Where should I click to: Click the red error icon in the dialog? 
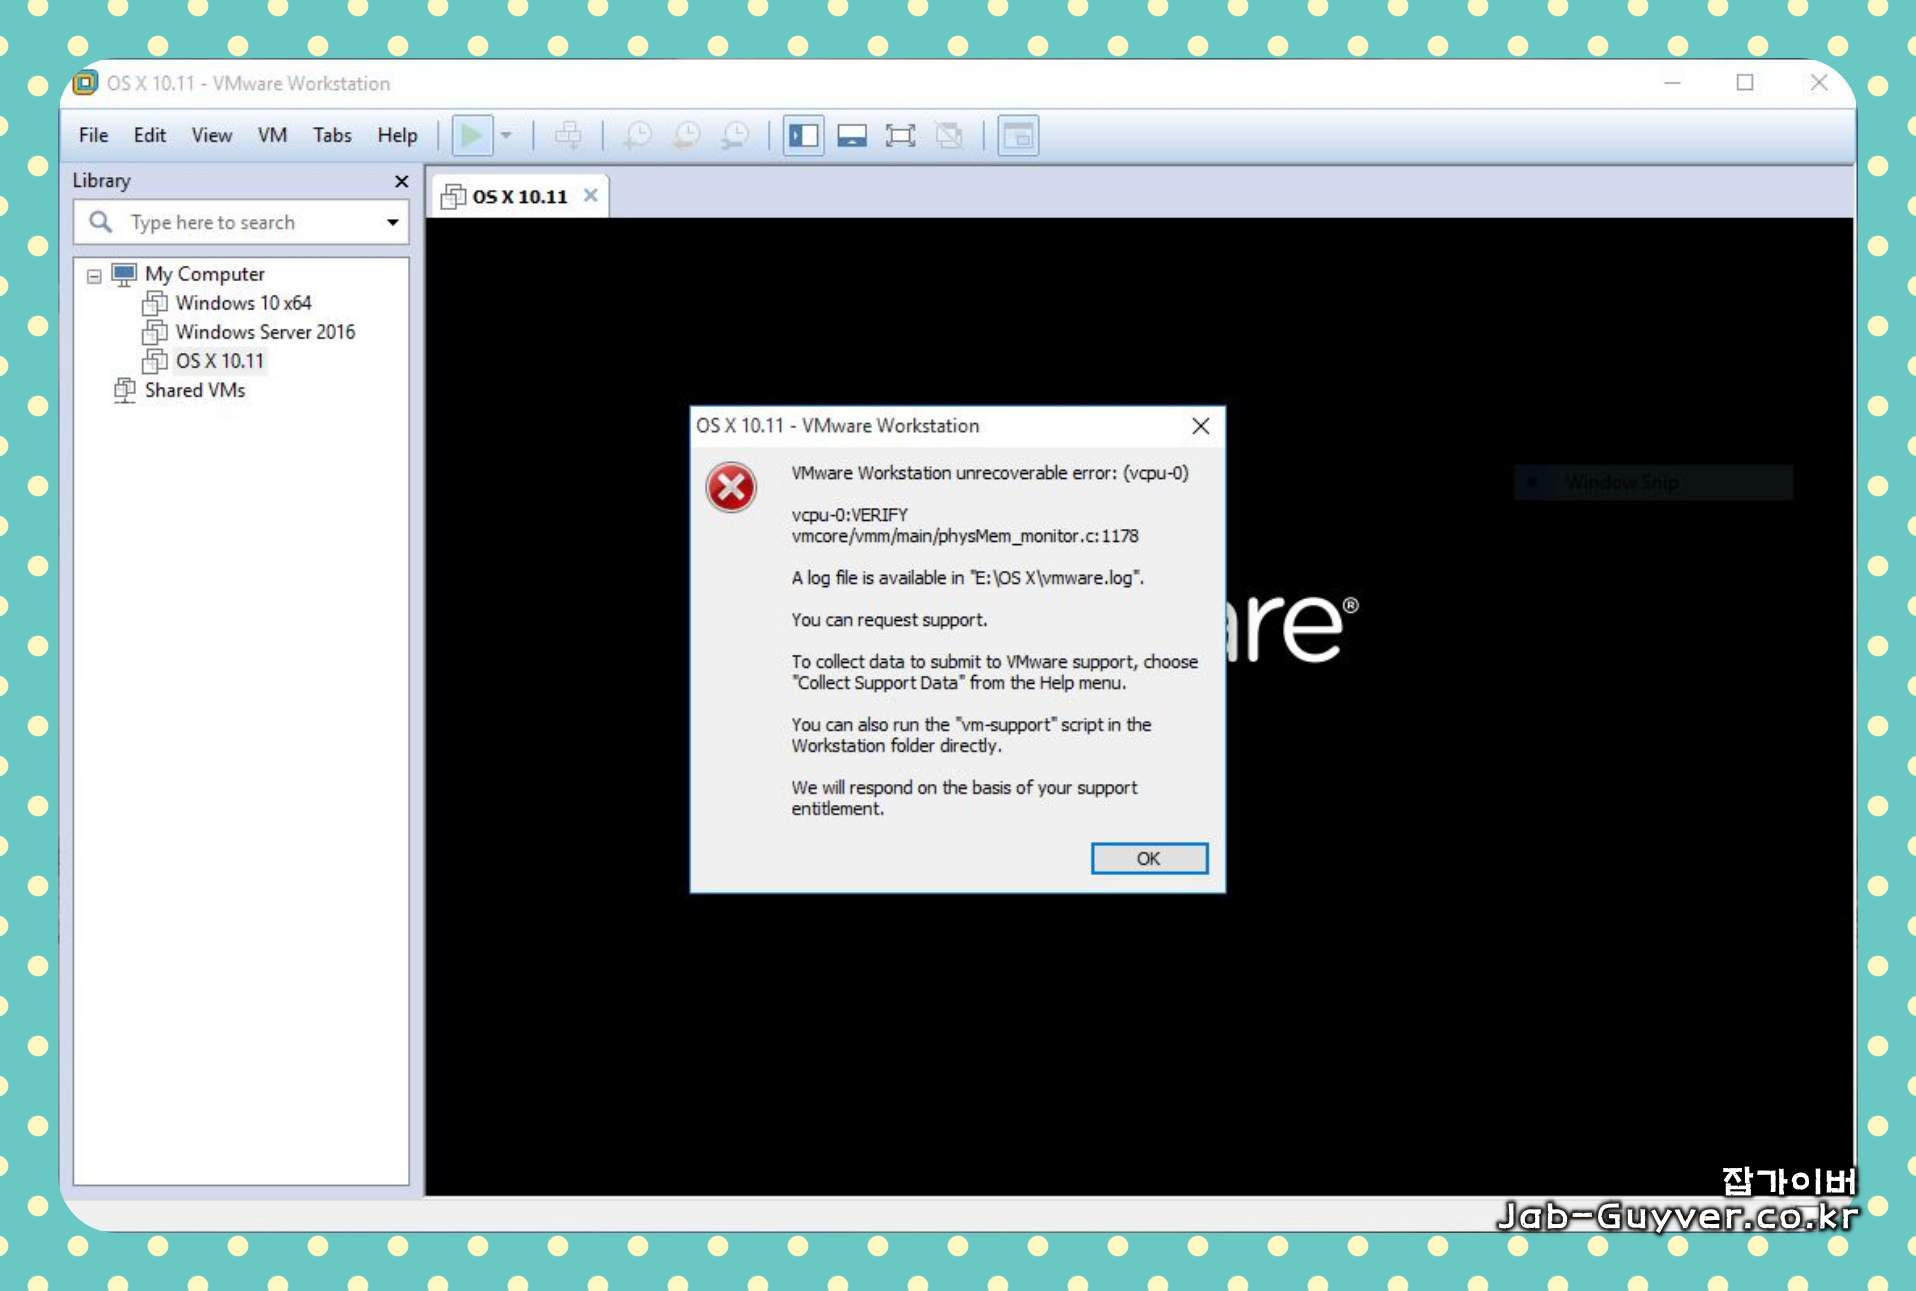point(731,487)
